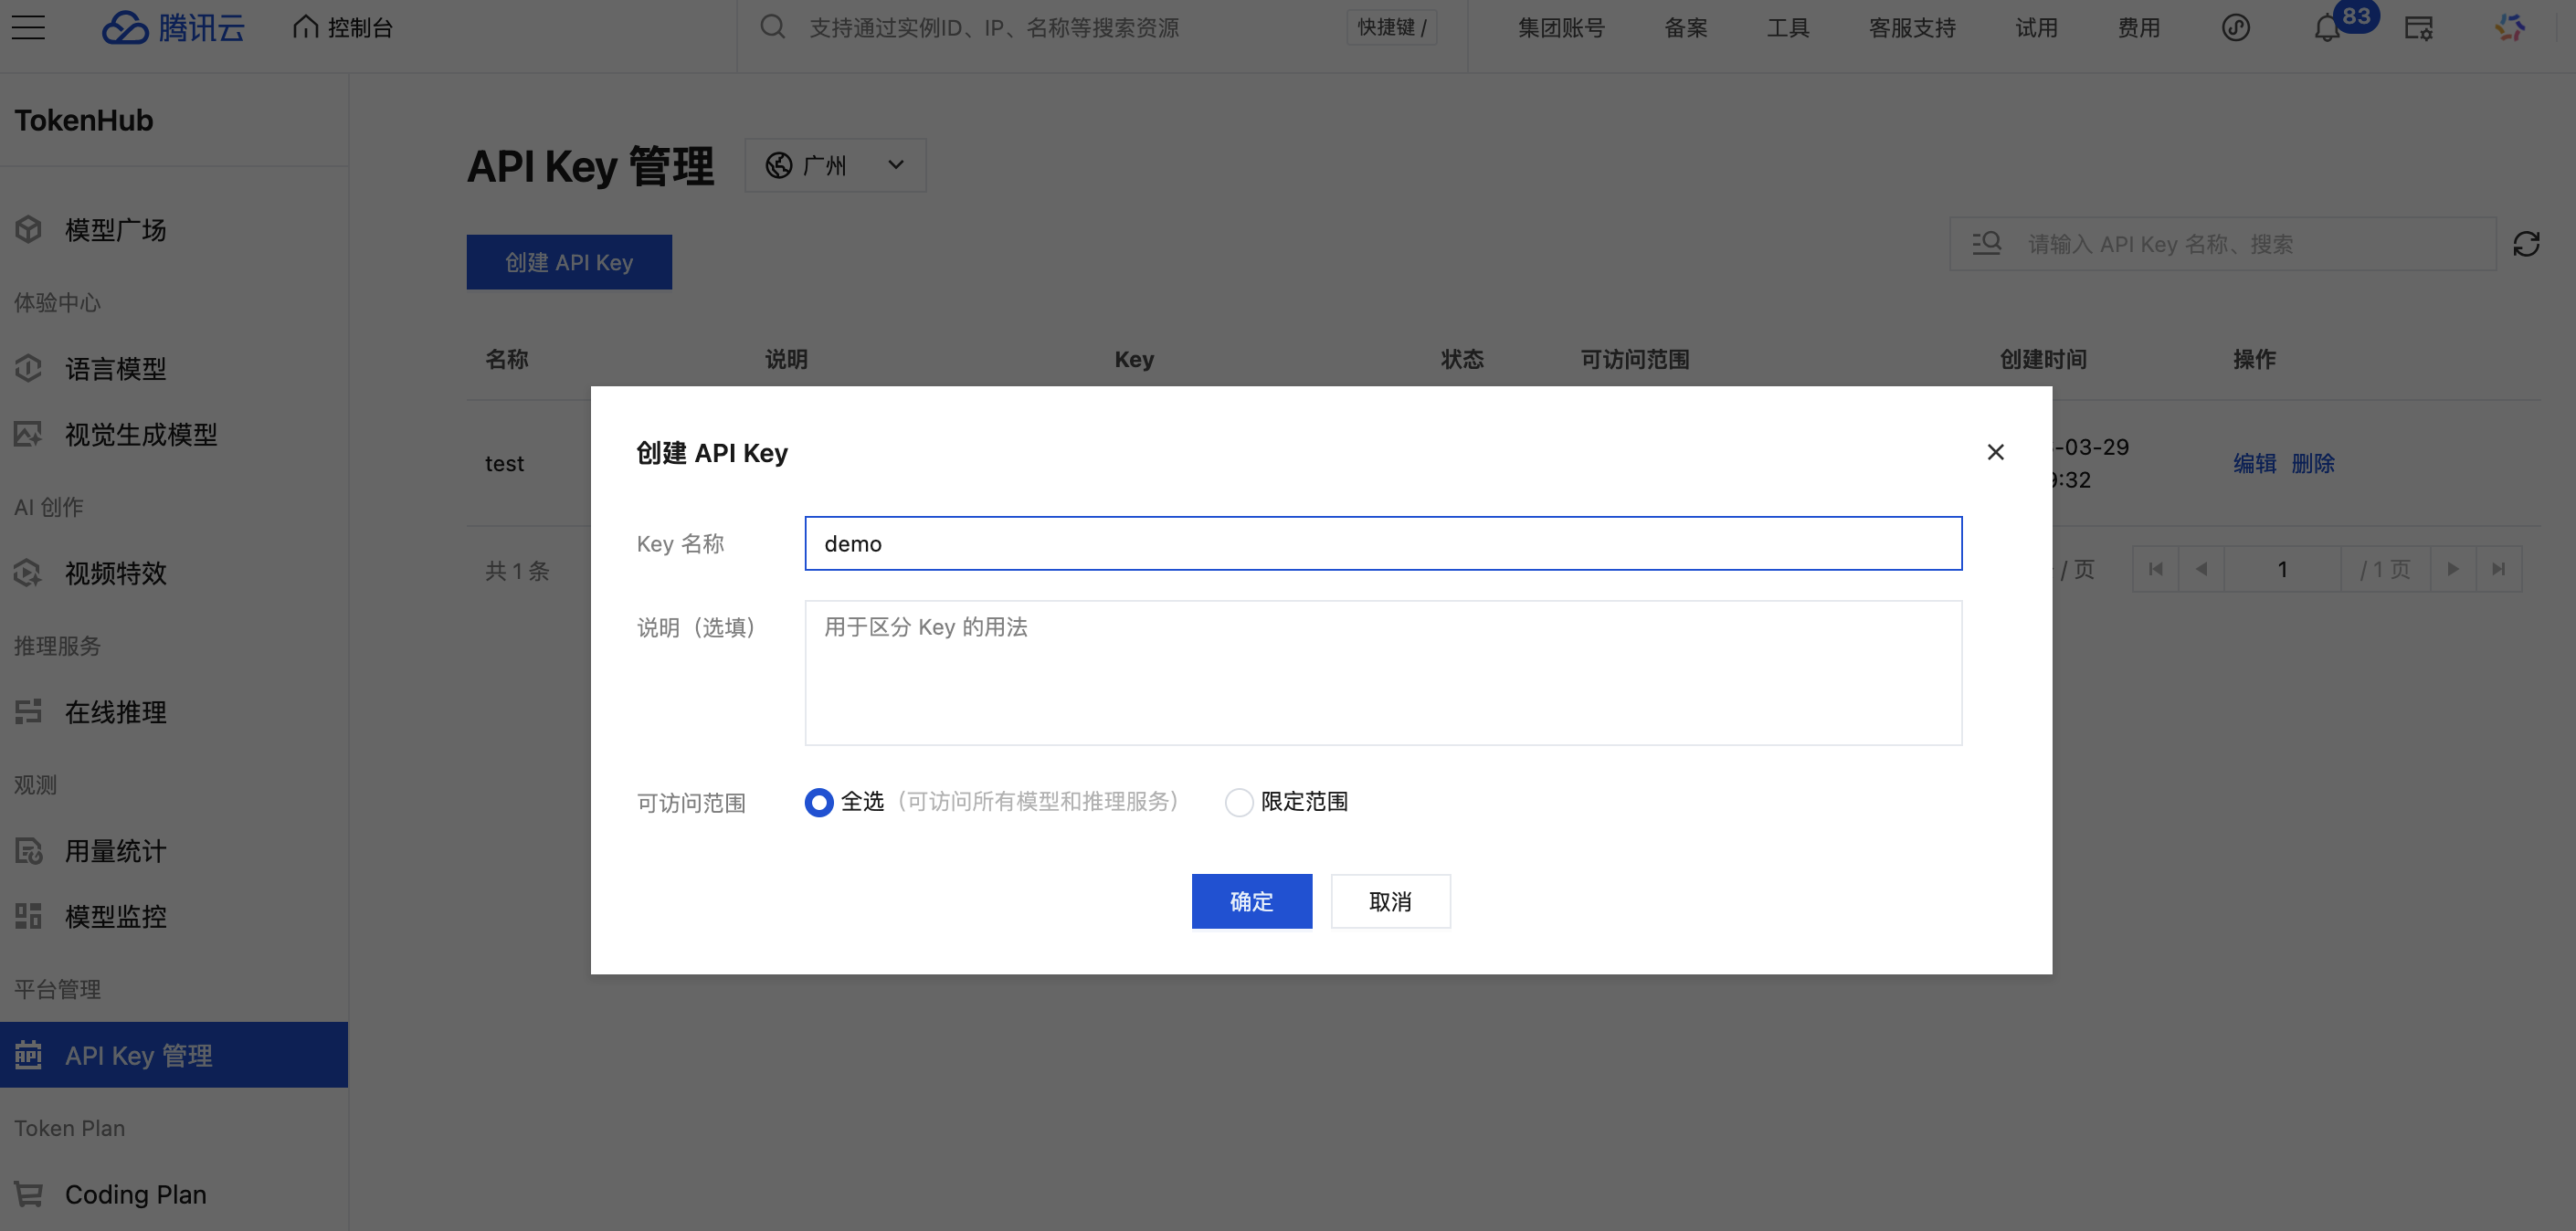Image resolution: width=2576 pixels, height=1231 pixels.
Task: Click the billing center window icon
Action: click(2418, 28)
